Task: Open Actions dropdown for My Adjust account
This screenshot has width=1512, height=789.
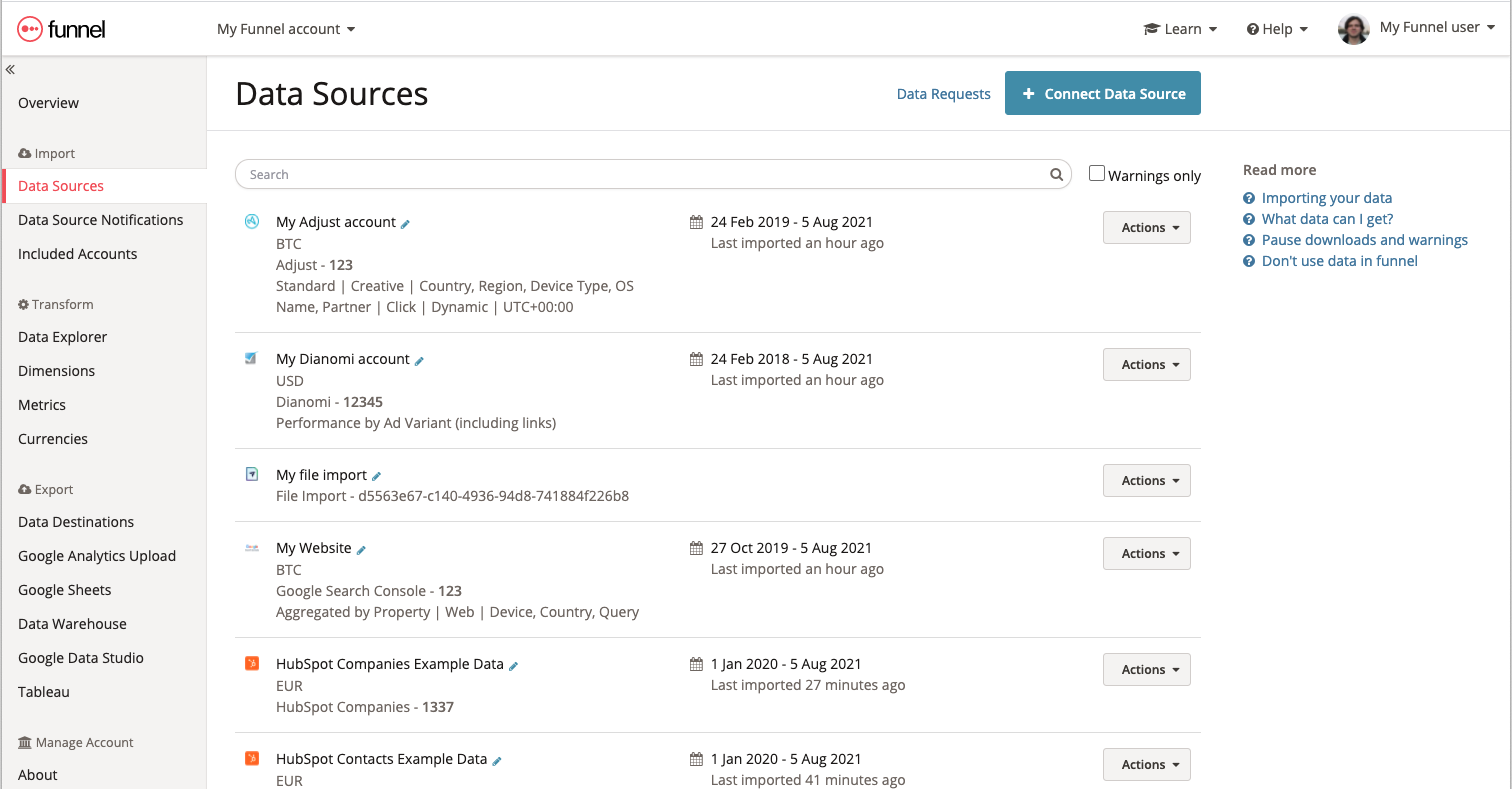Action: [1146, 227]
